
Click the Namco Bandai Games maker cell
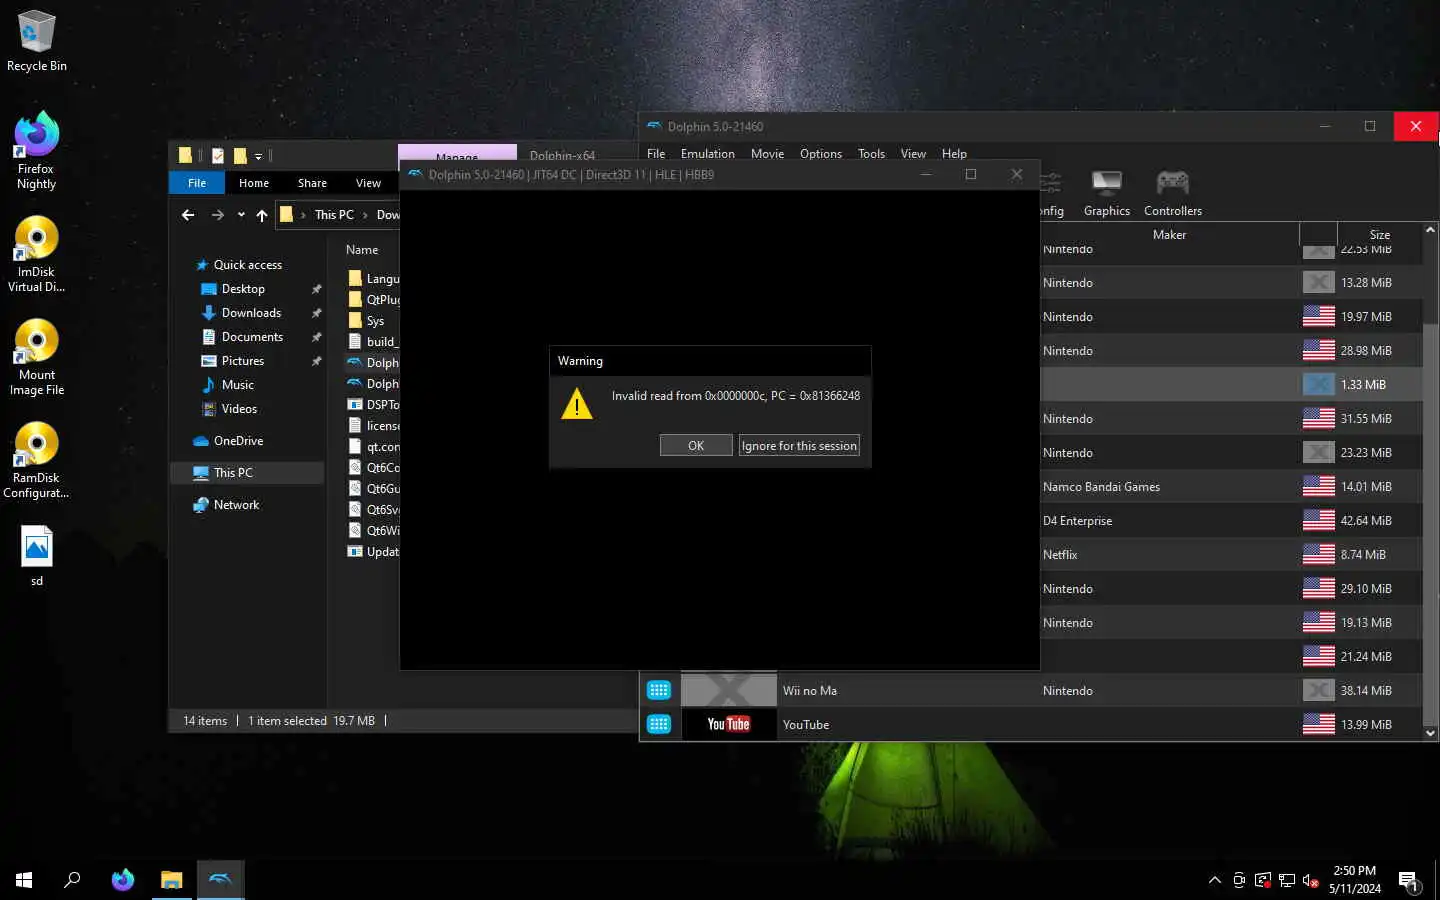click(1101, 487)
